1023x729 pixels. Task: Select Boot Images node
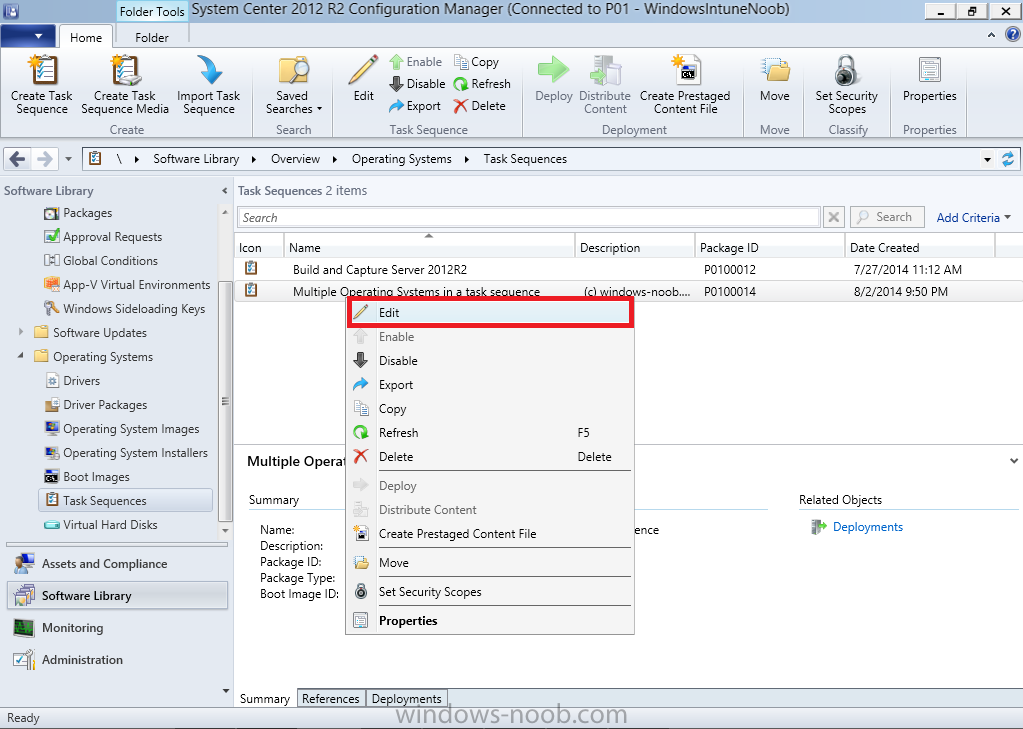pyautogui.click(x=96, y=477)
